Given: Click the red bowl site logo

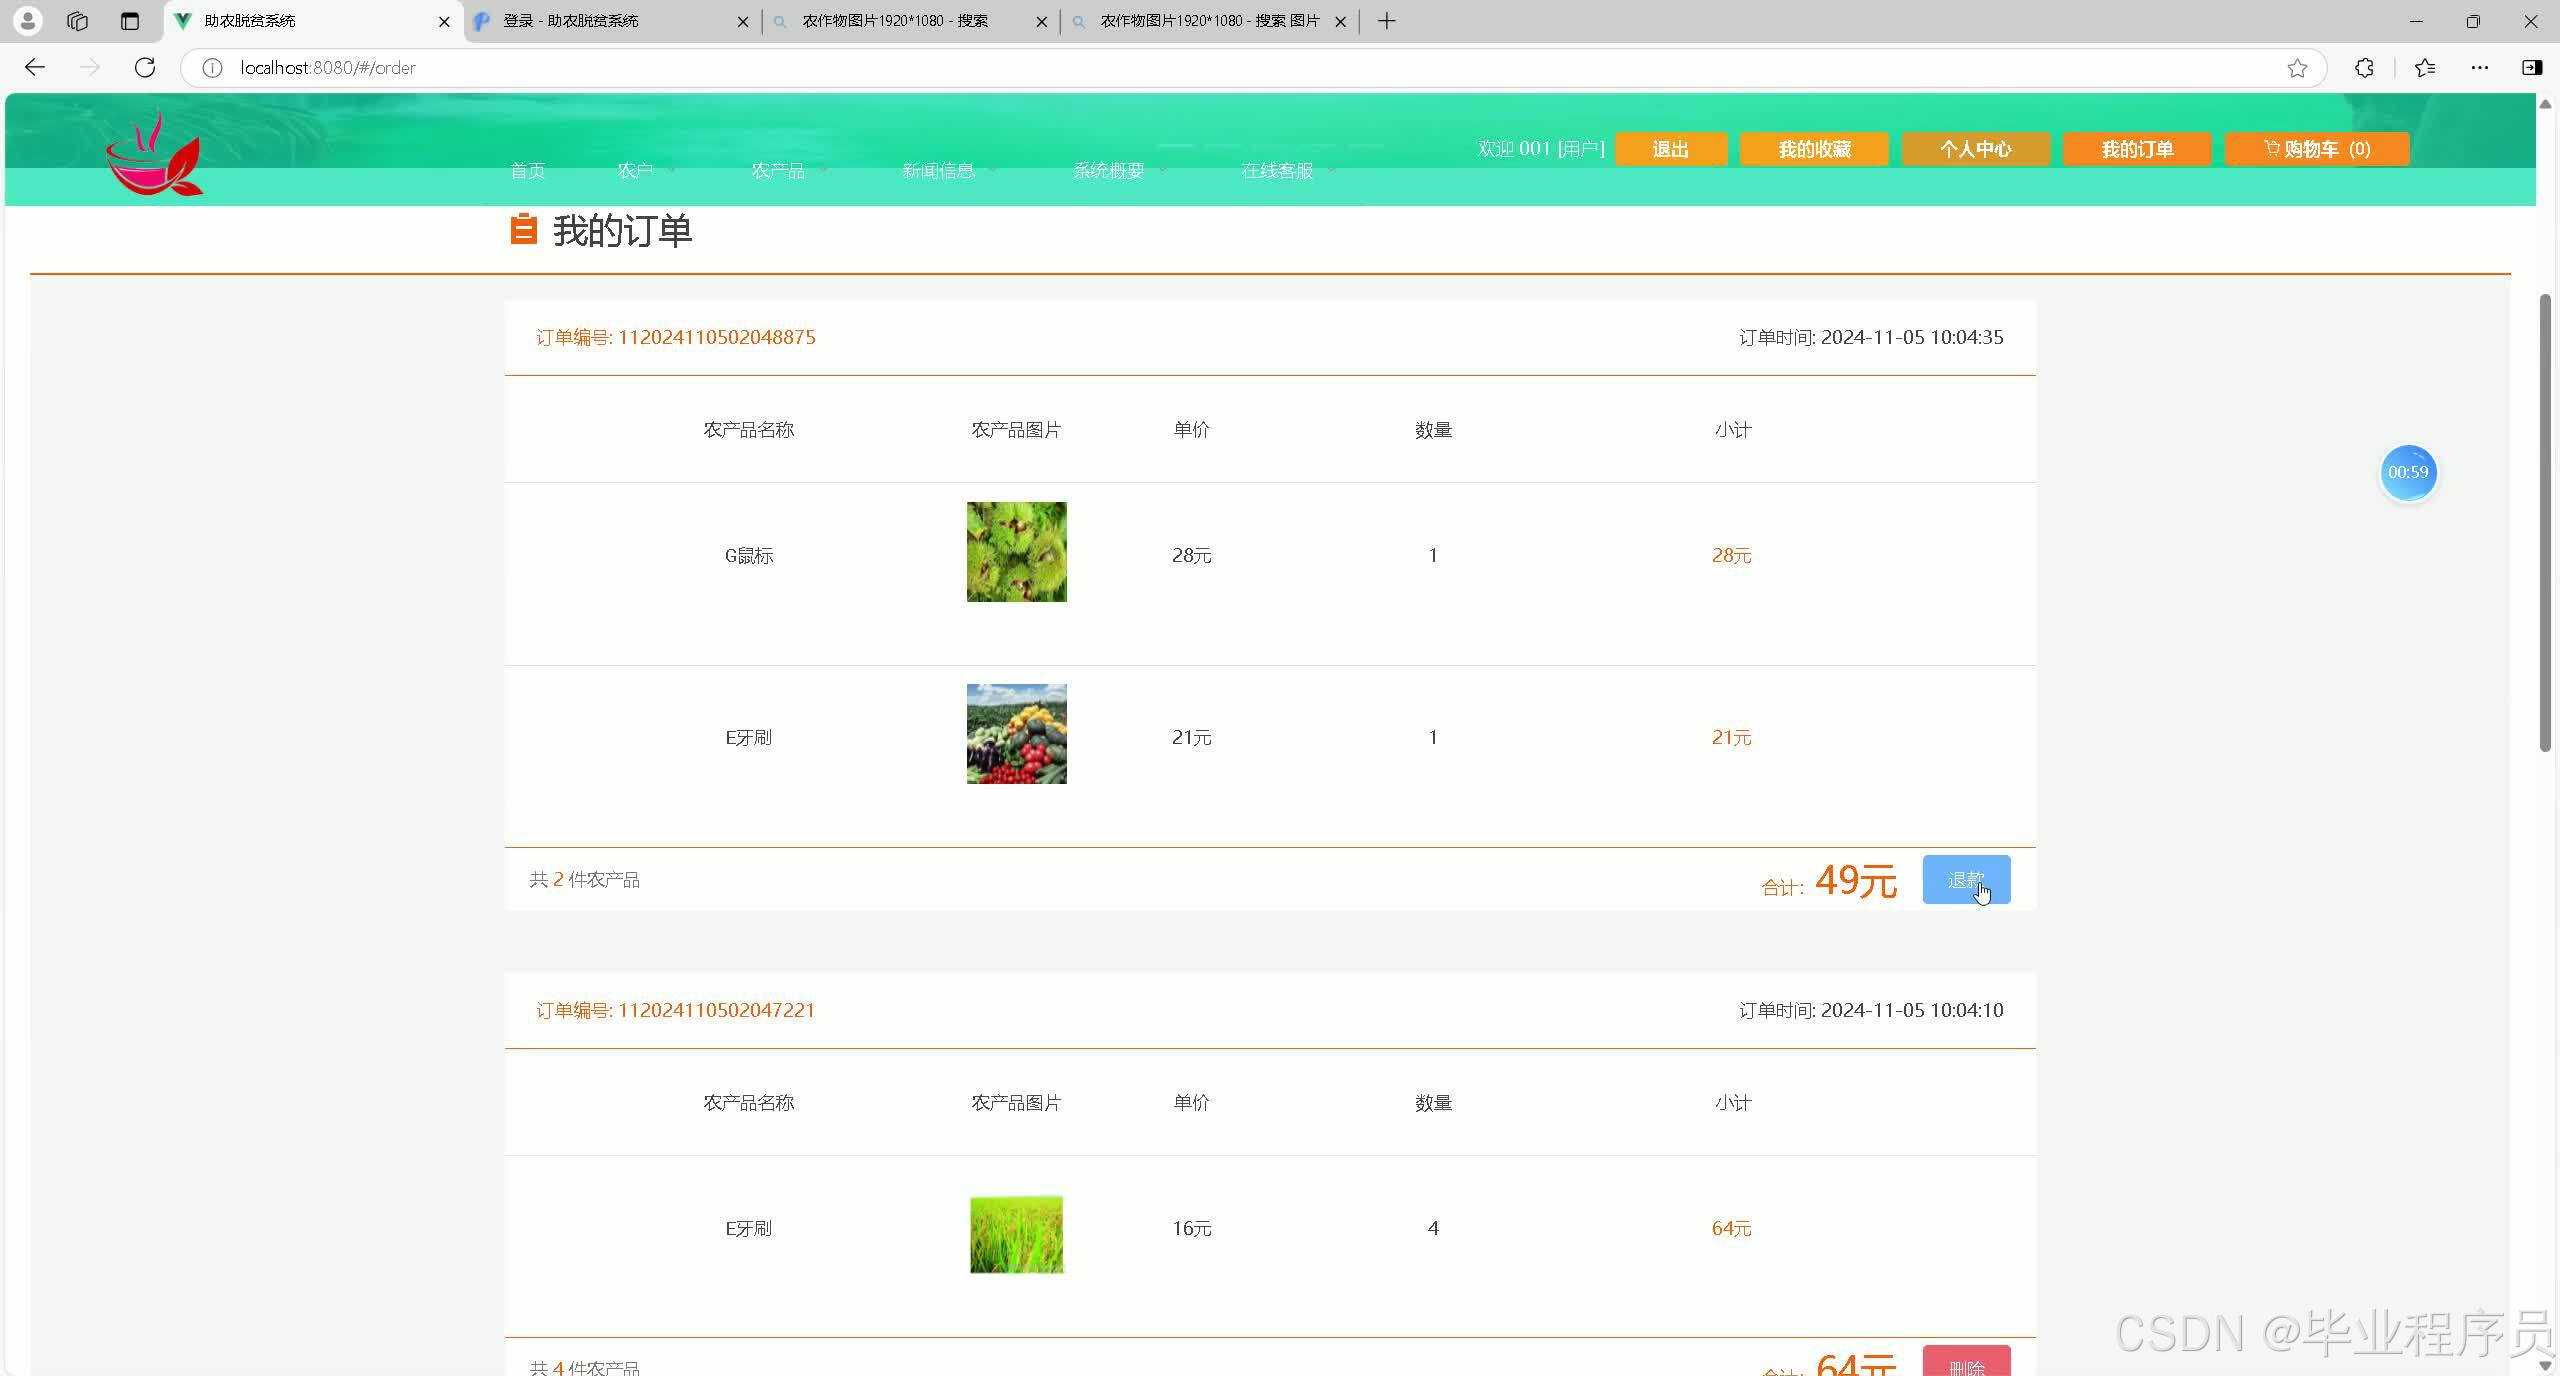Looking at the screenshot, I should [x=154, y=153].
